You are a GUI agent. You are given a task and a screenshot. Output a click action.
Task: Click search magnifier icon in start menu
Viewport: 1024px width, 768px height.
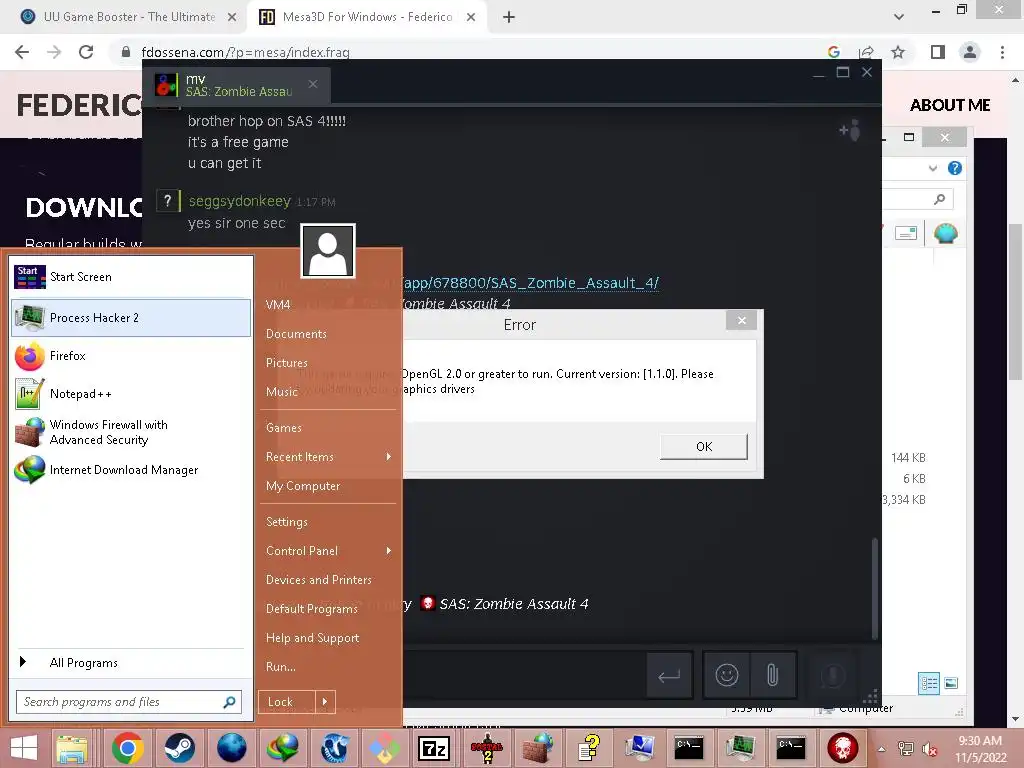229,702
